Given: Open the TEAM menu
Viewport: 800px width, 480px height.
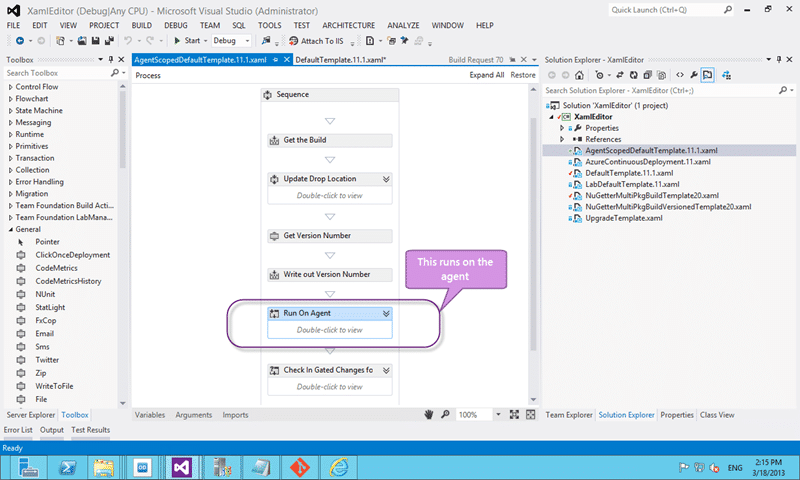Looking at the screenshot, I should 210,26.
